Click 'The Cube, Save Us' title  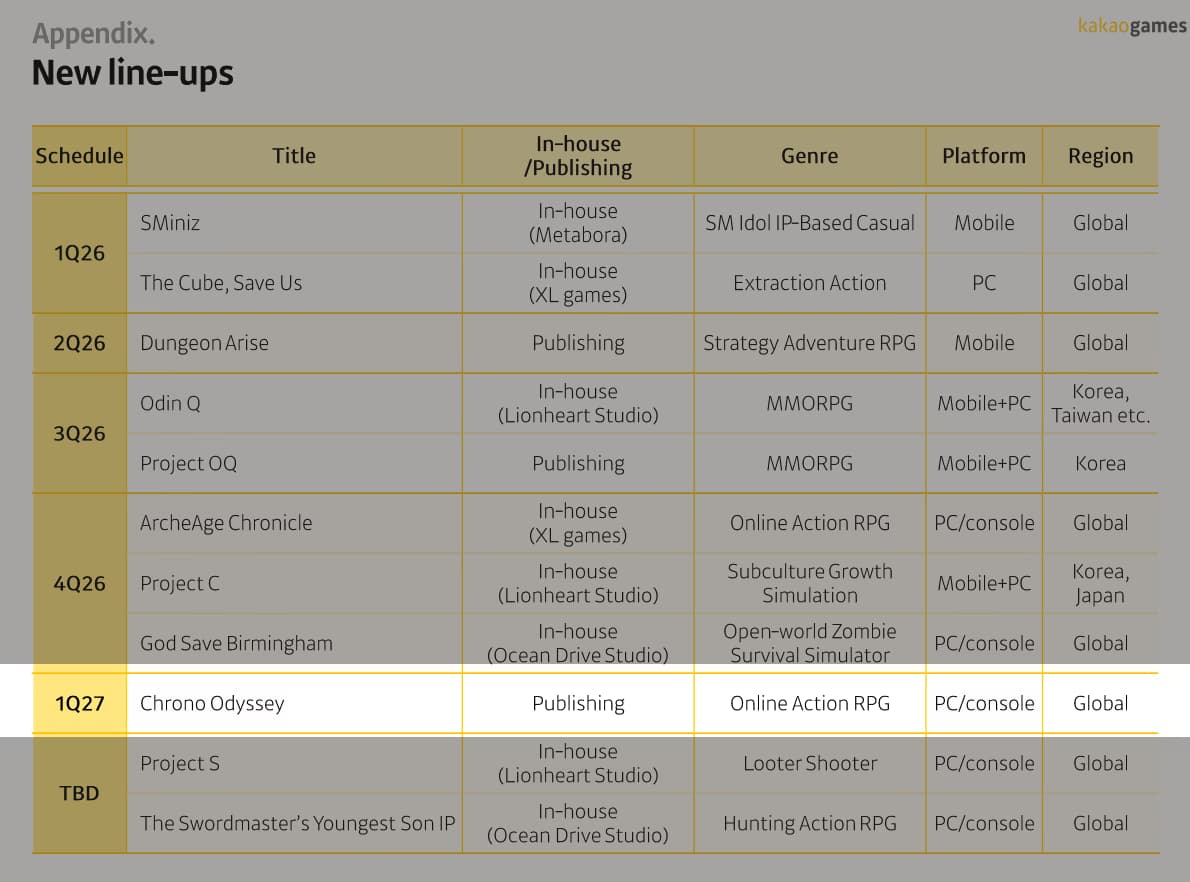click(x=221, y=283)
